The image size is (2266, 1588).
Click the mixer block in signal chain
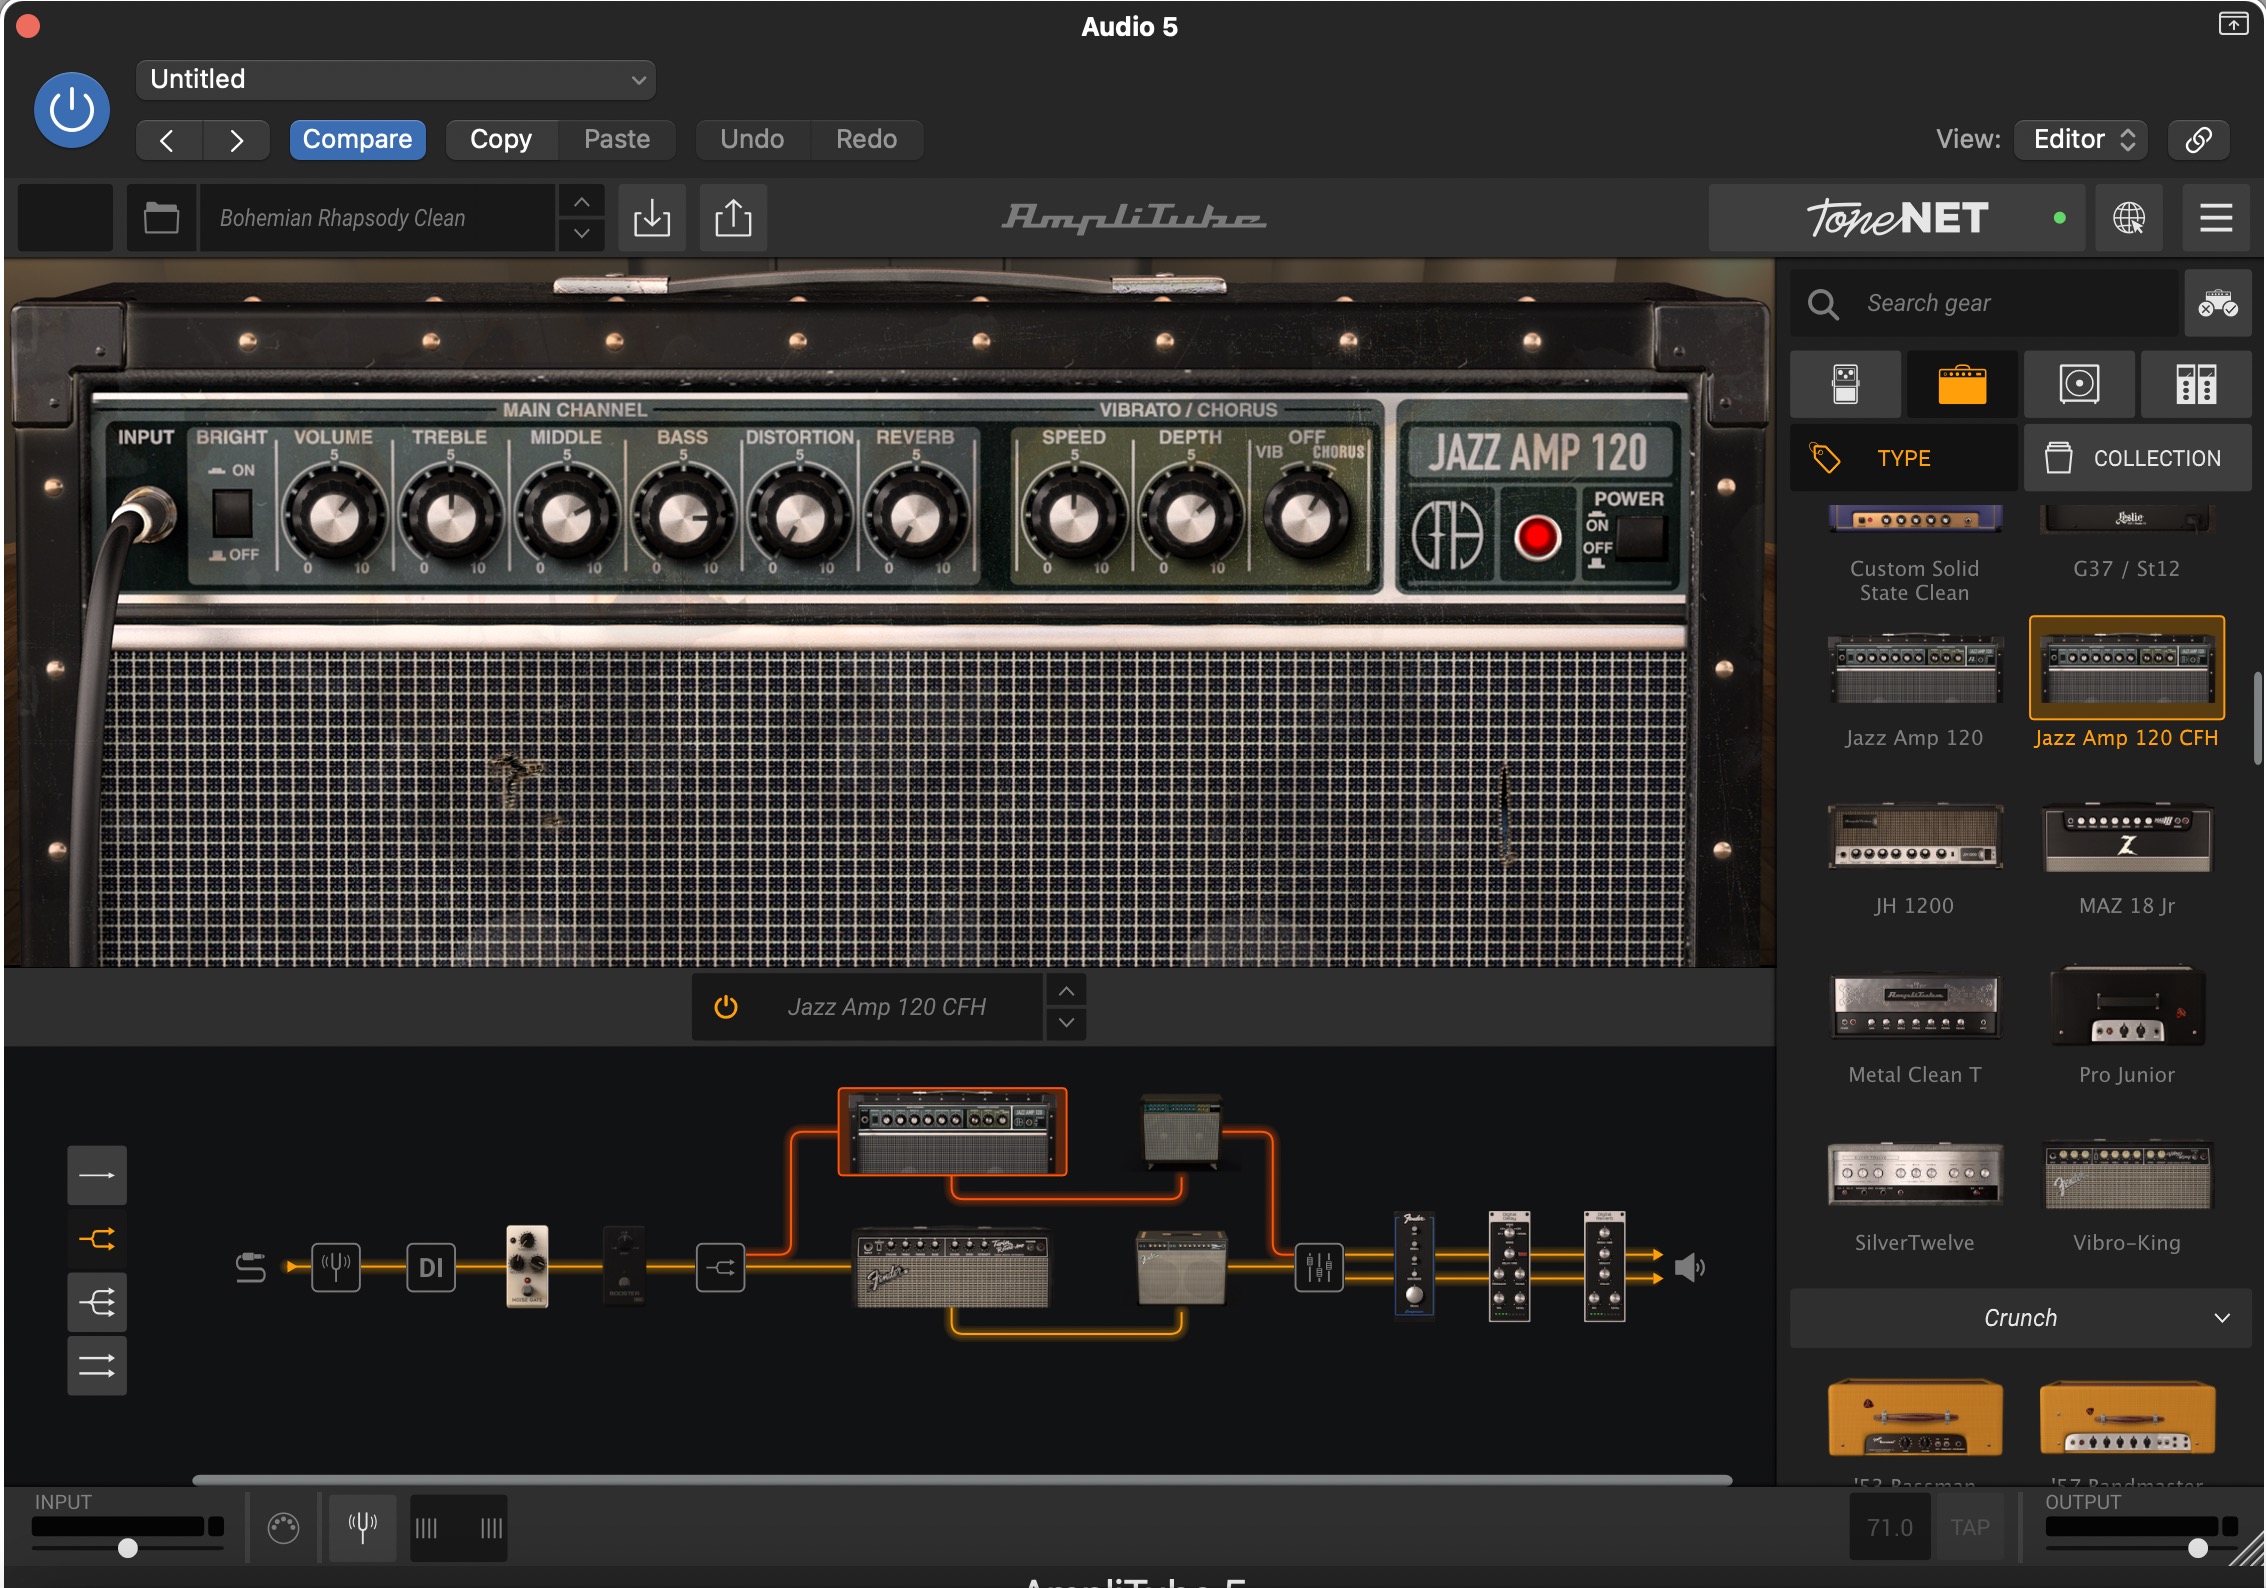(x=1318, y=1267)
